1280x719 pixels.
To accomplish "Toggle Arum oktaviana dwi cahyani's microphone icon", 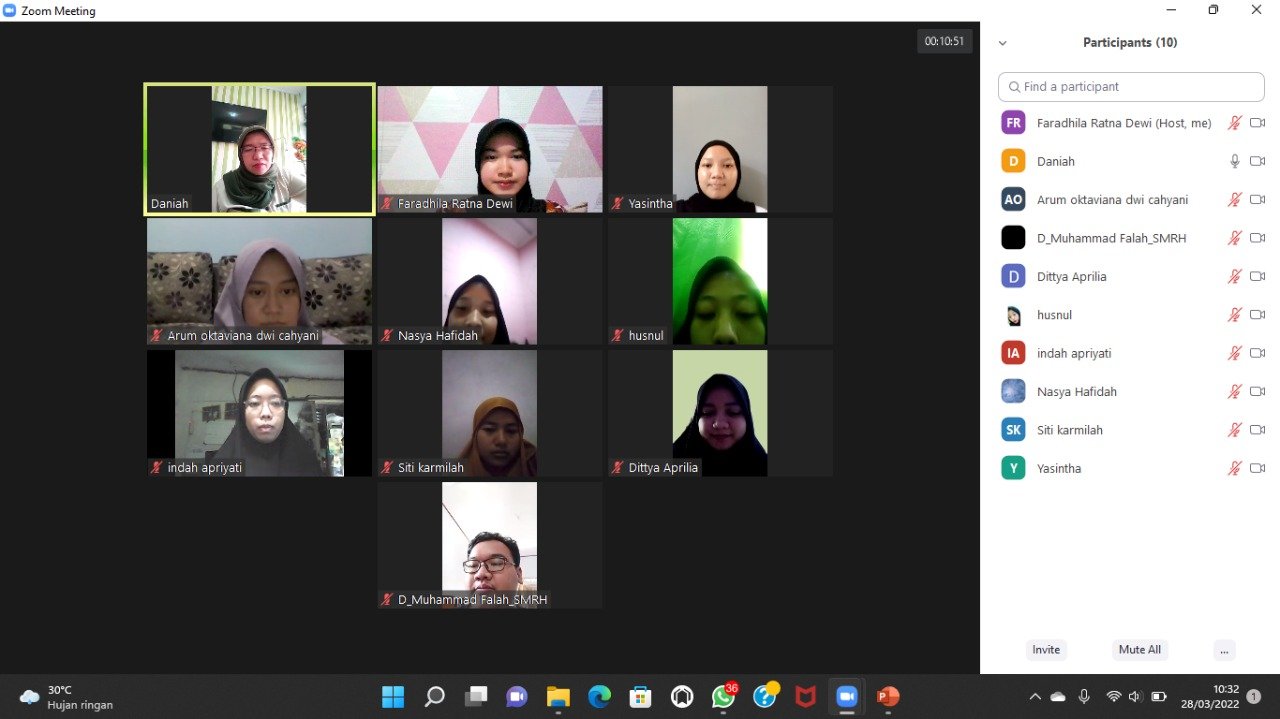I will [1235, 200].
